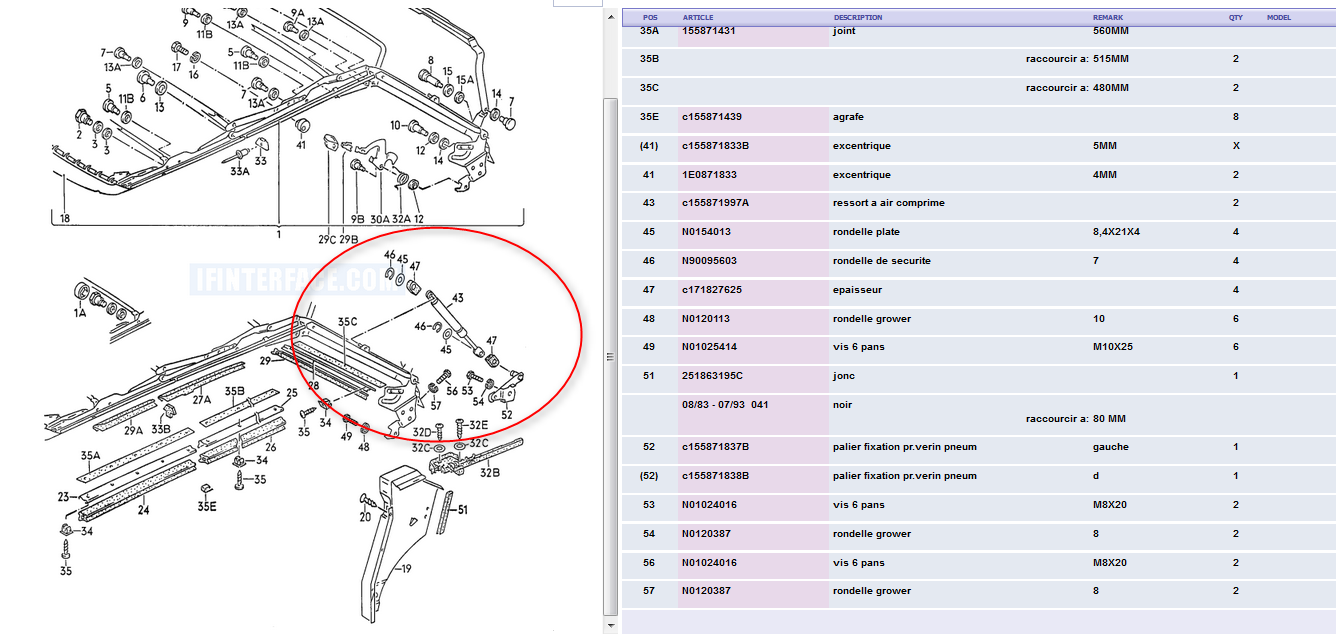Click position 51 in the POS column

(x=649, y=376)
